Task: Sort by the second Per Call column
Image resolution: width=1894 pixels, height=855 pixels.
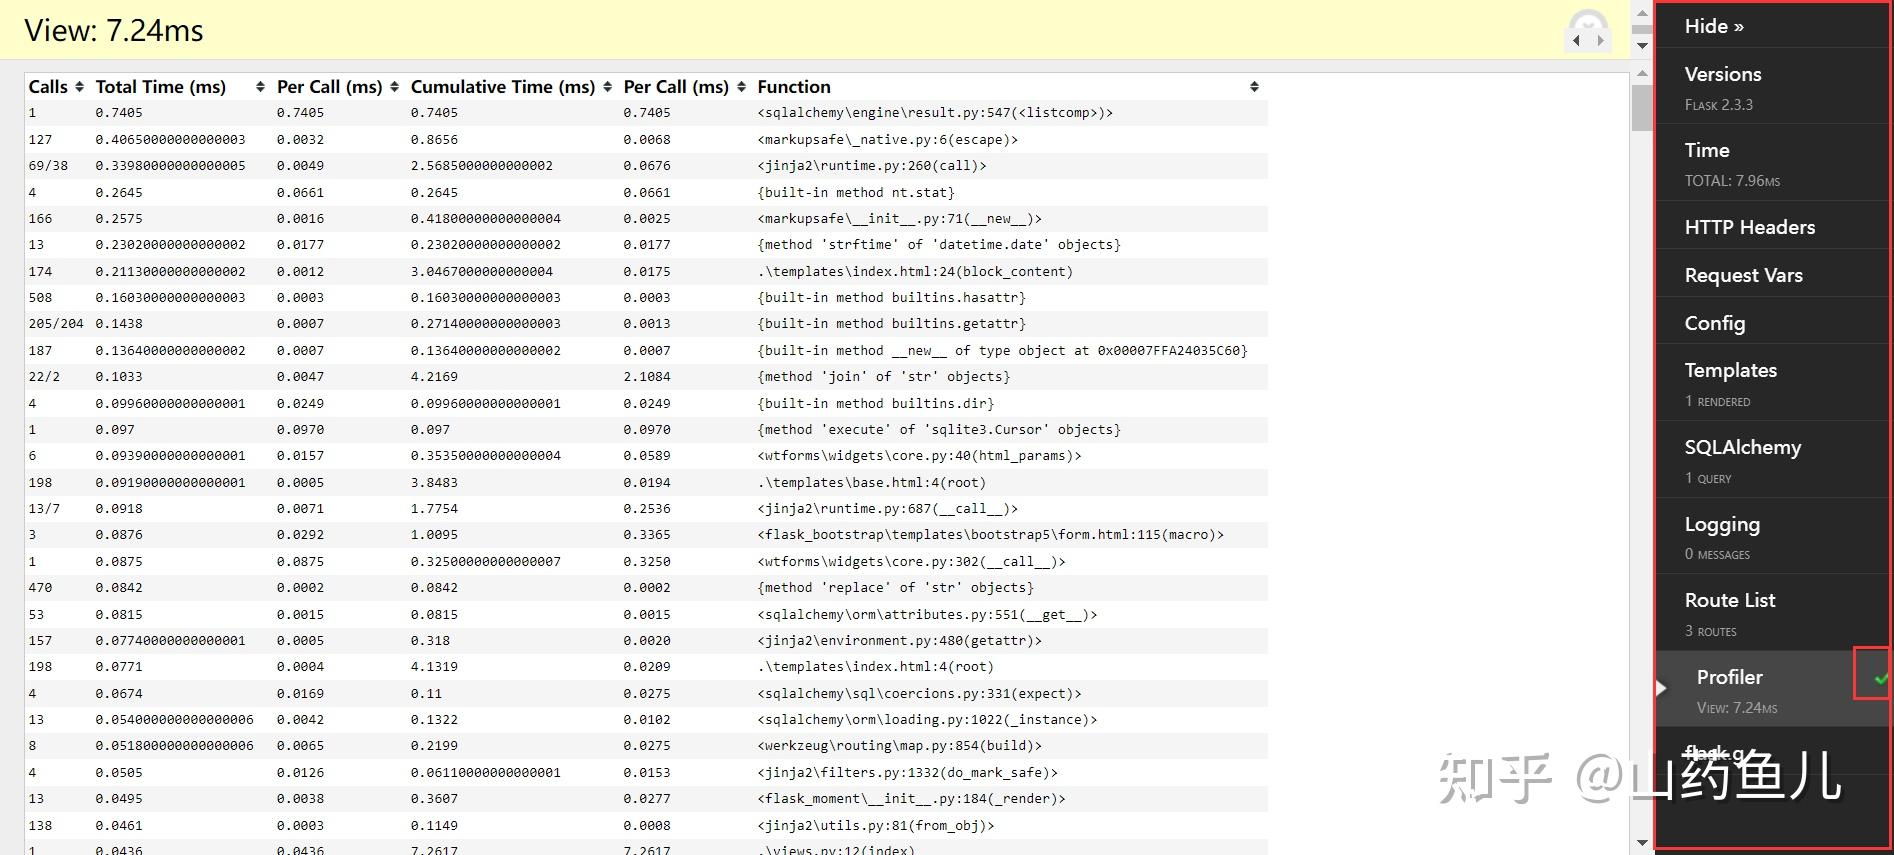Action: (x=741, y=87)
